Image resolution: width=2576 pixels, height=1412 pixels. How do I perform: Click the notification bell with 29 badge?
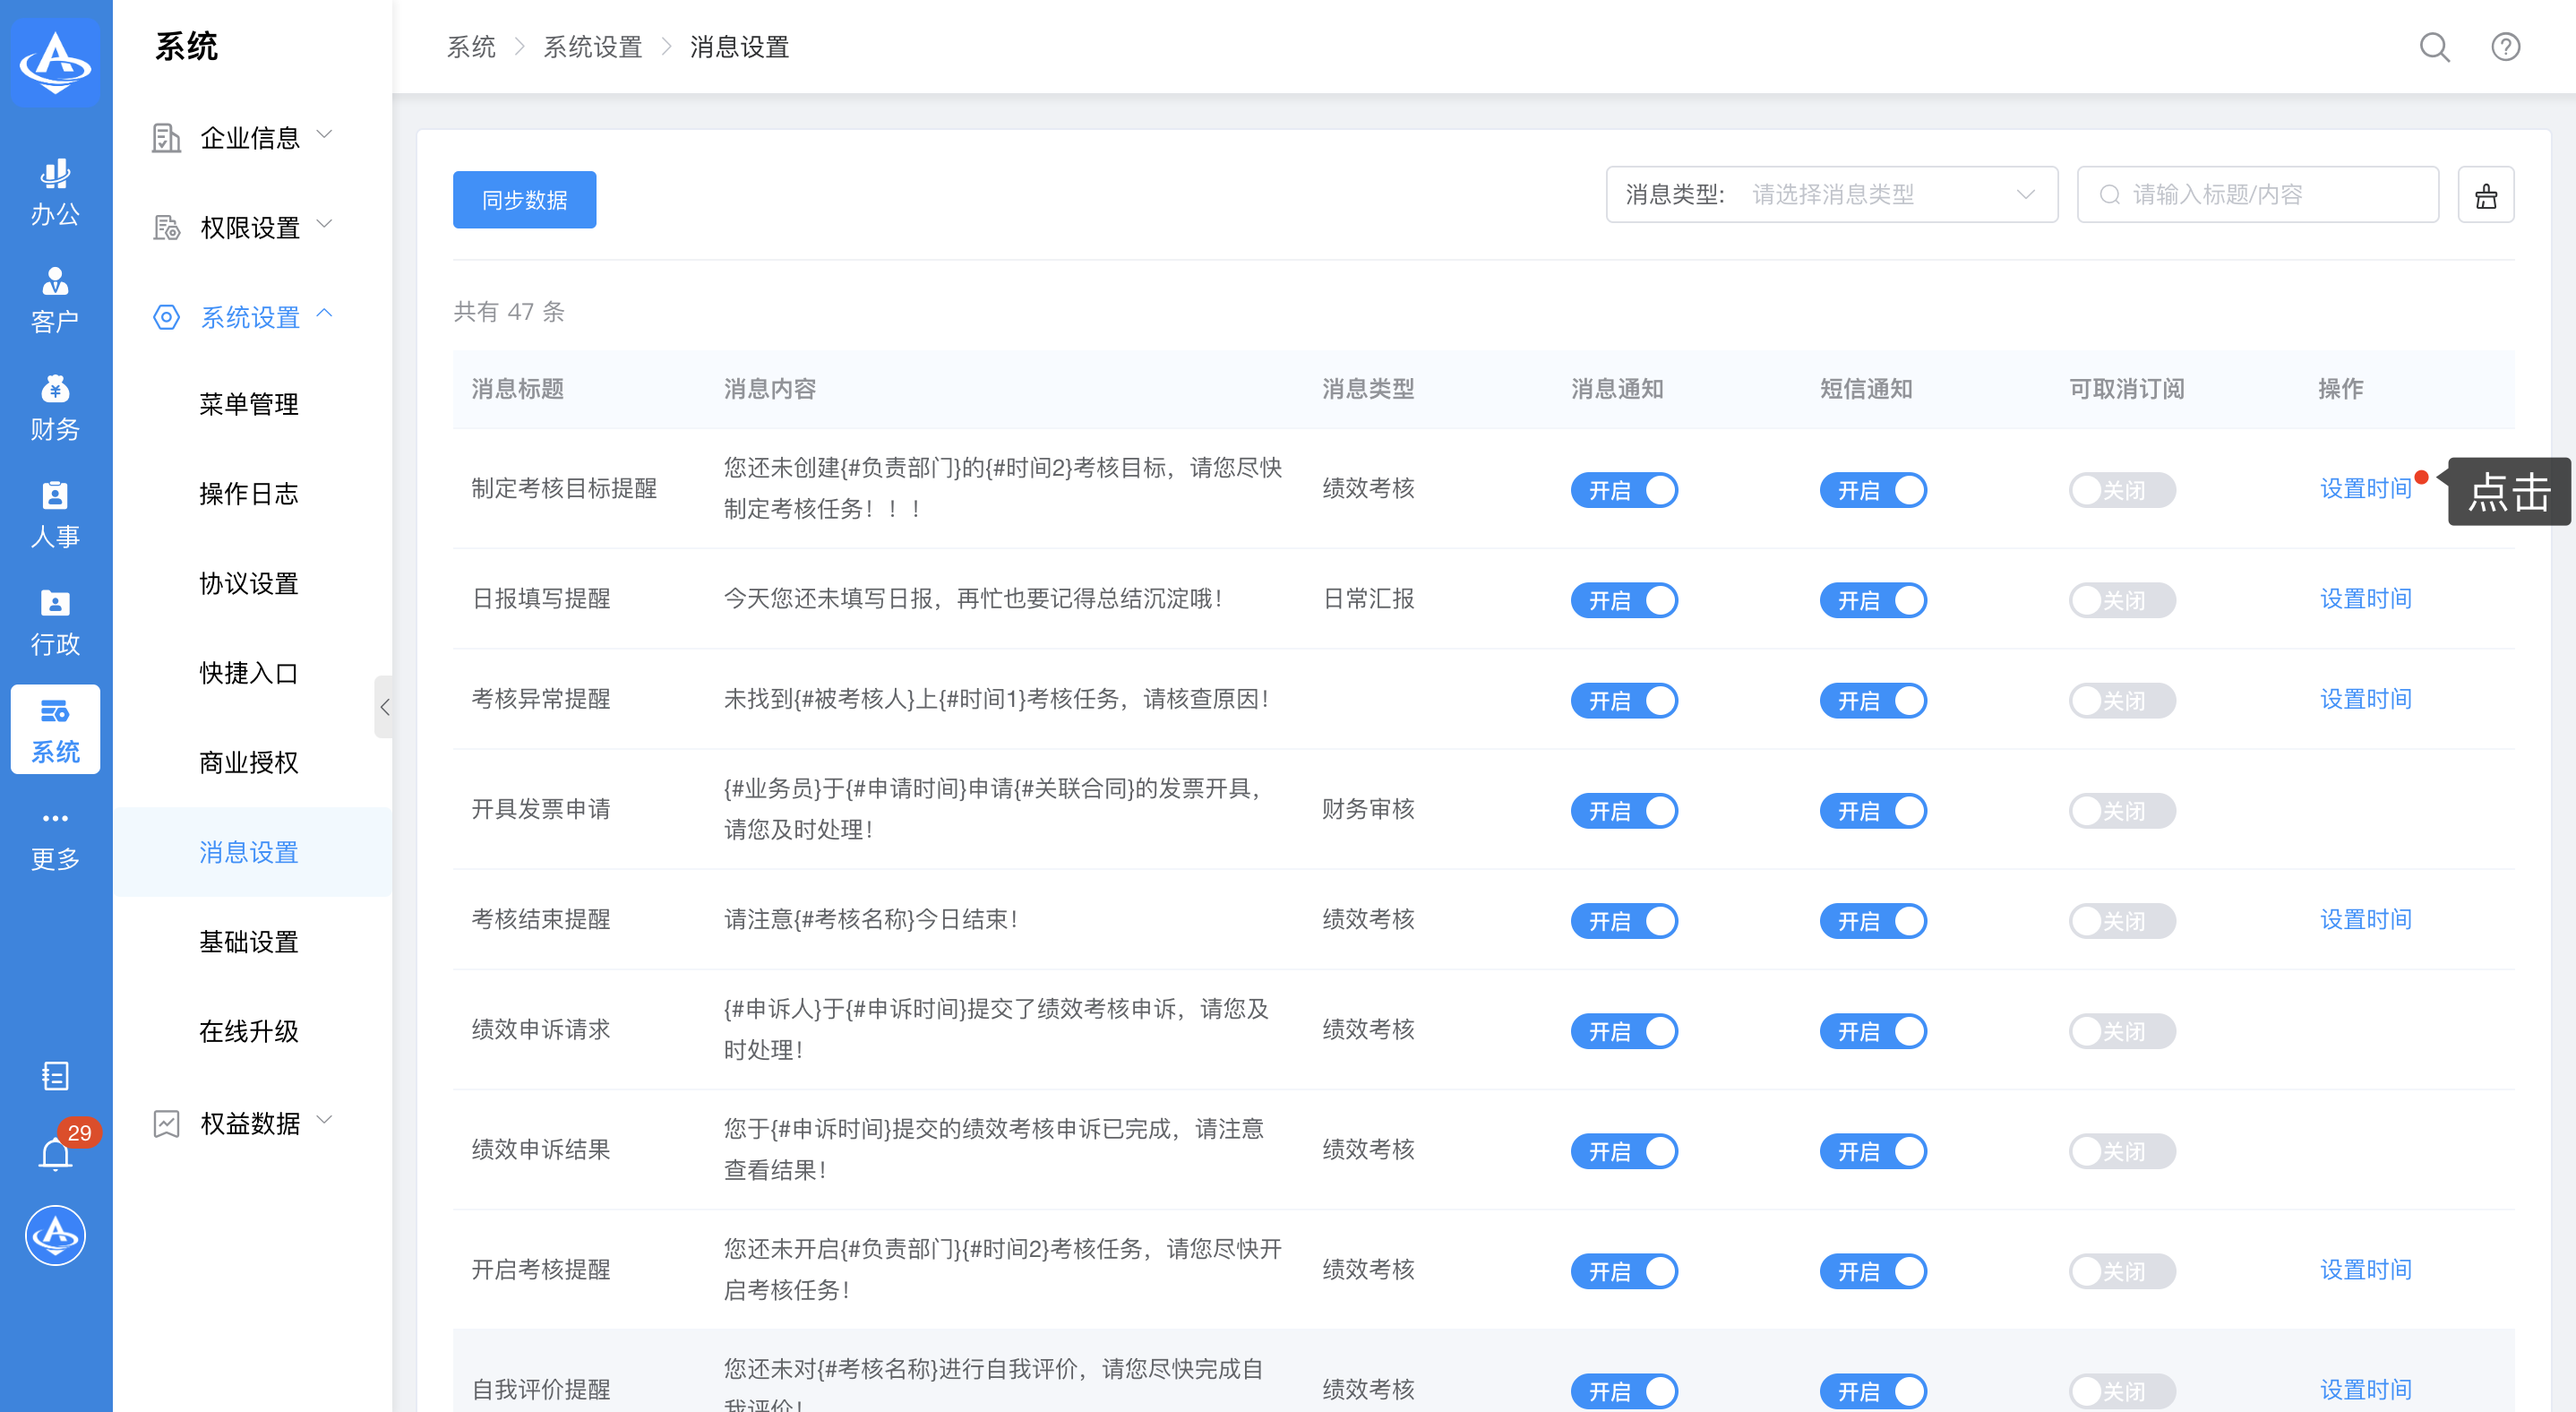(x=55, y=1154)
